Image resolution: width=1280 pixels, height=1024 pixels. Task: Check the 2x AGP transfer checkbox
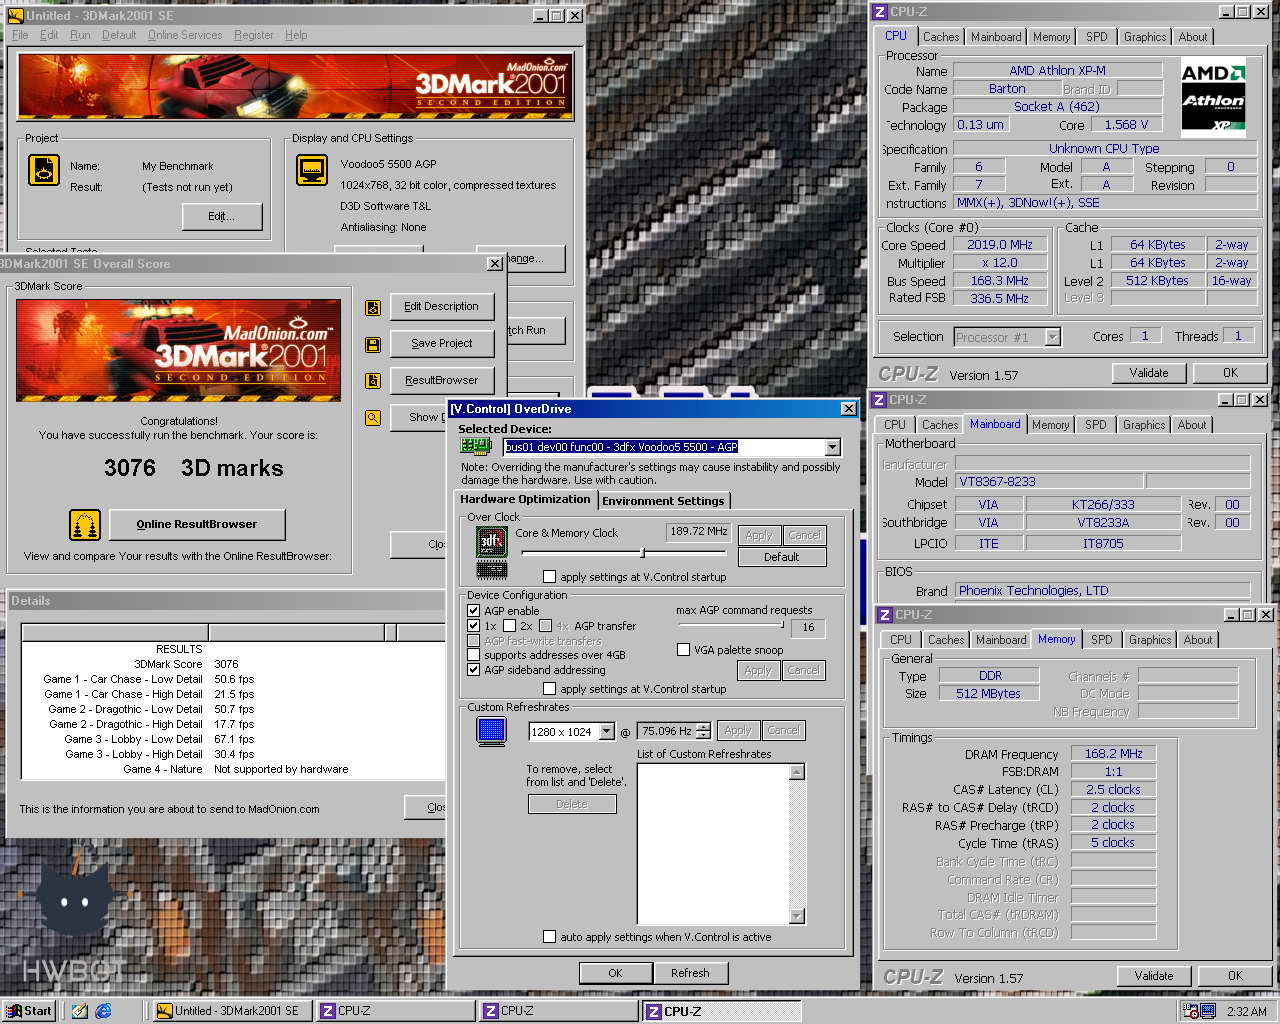509,626
